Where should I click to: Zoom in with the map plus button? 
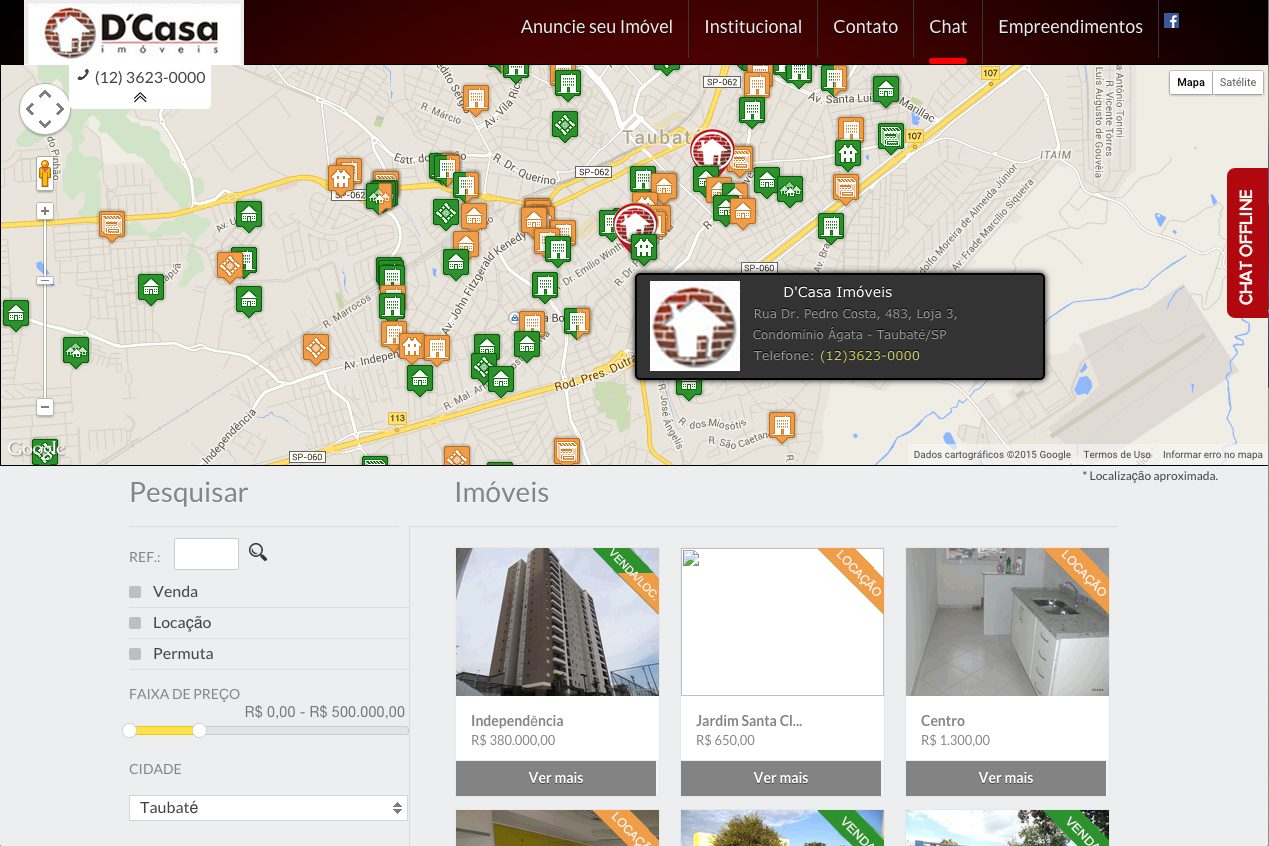click(x=45, y=211)
